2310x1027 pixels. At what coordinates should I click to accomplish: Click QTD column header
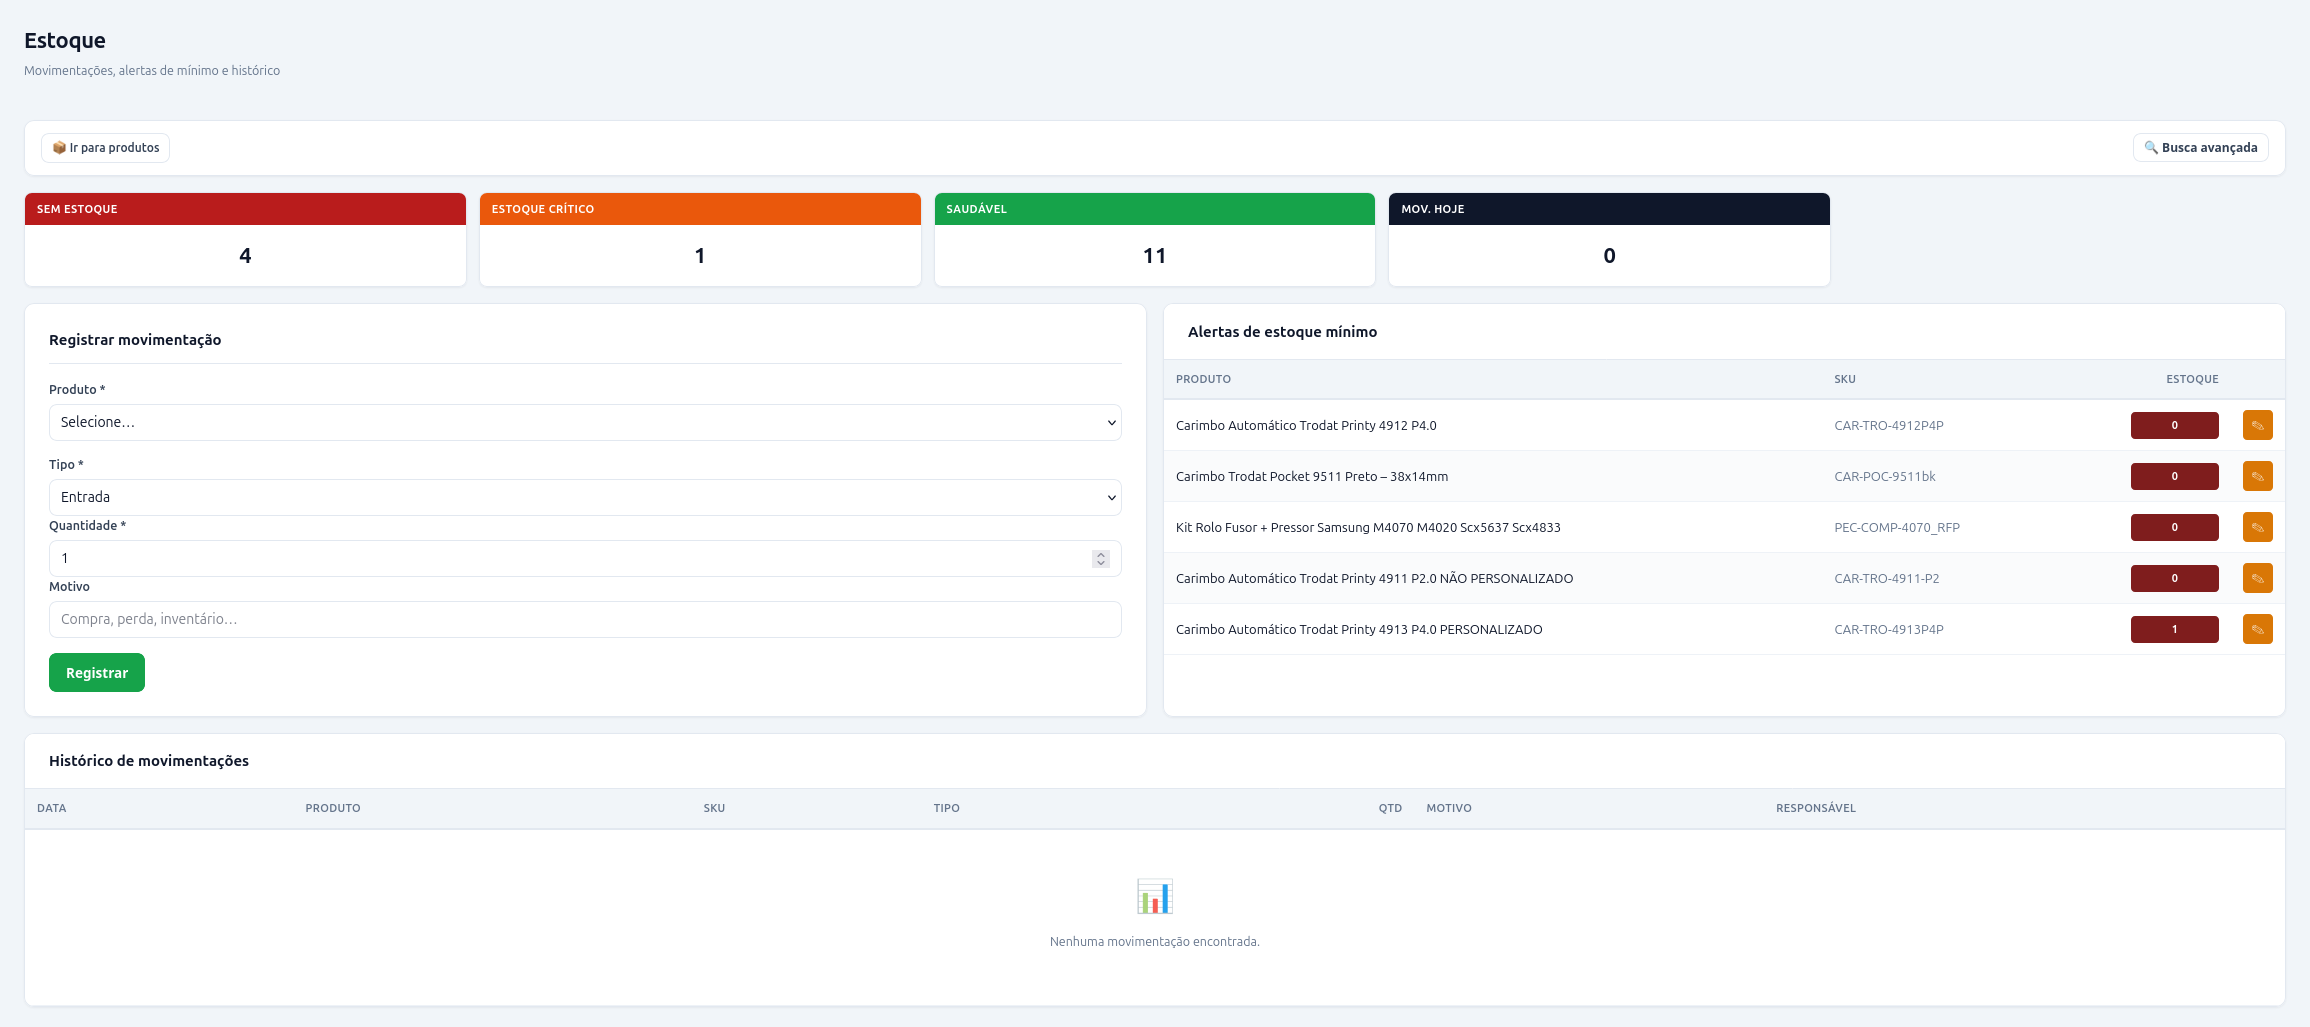point(1390,808)
